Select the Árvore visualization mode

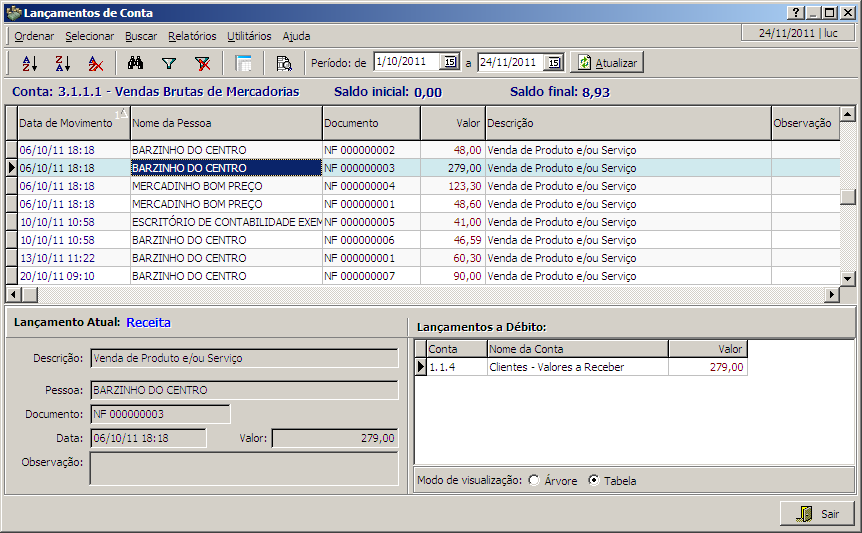tap(534, 481)
